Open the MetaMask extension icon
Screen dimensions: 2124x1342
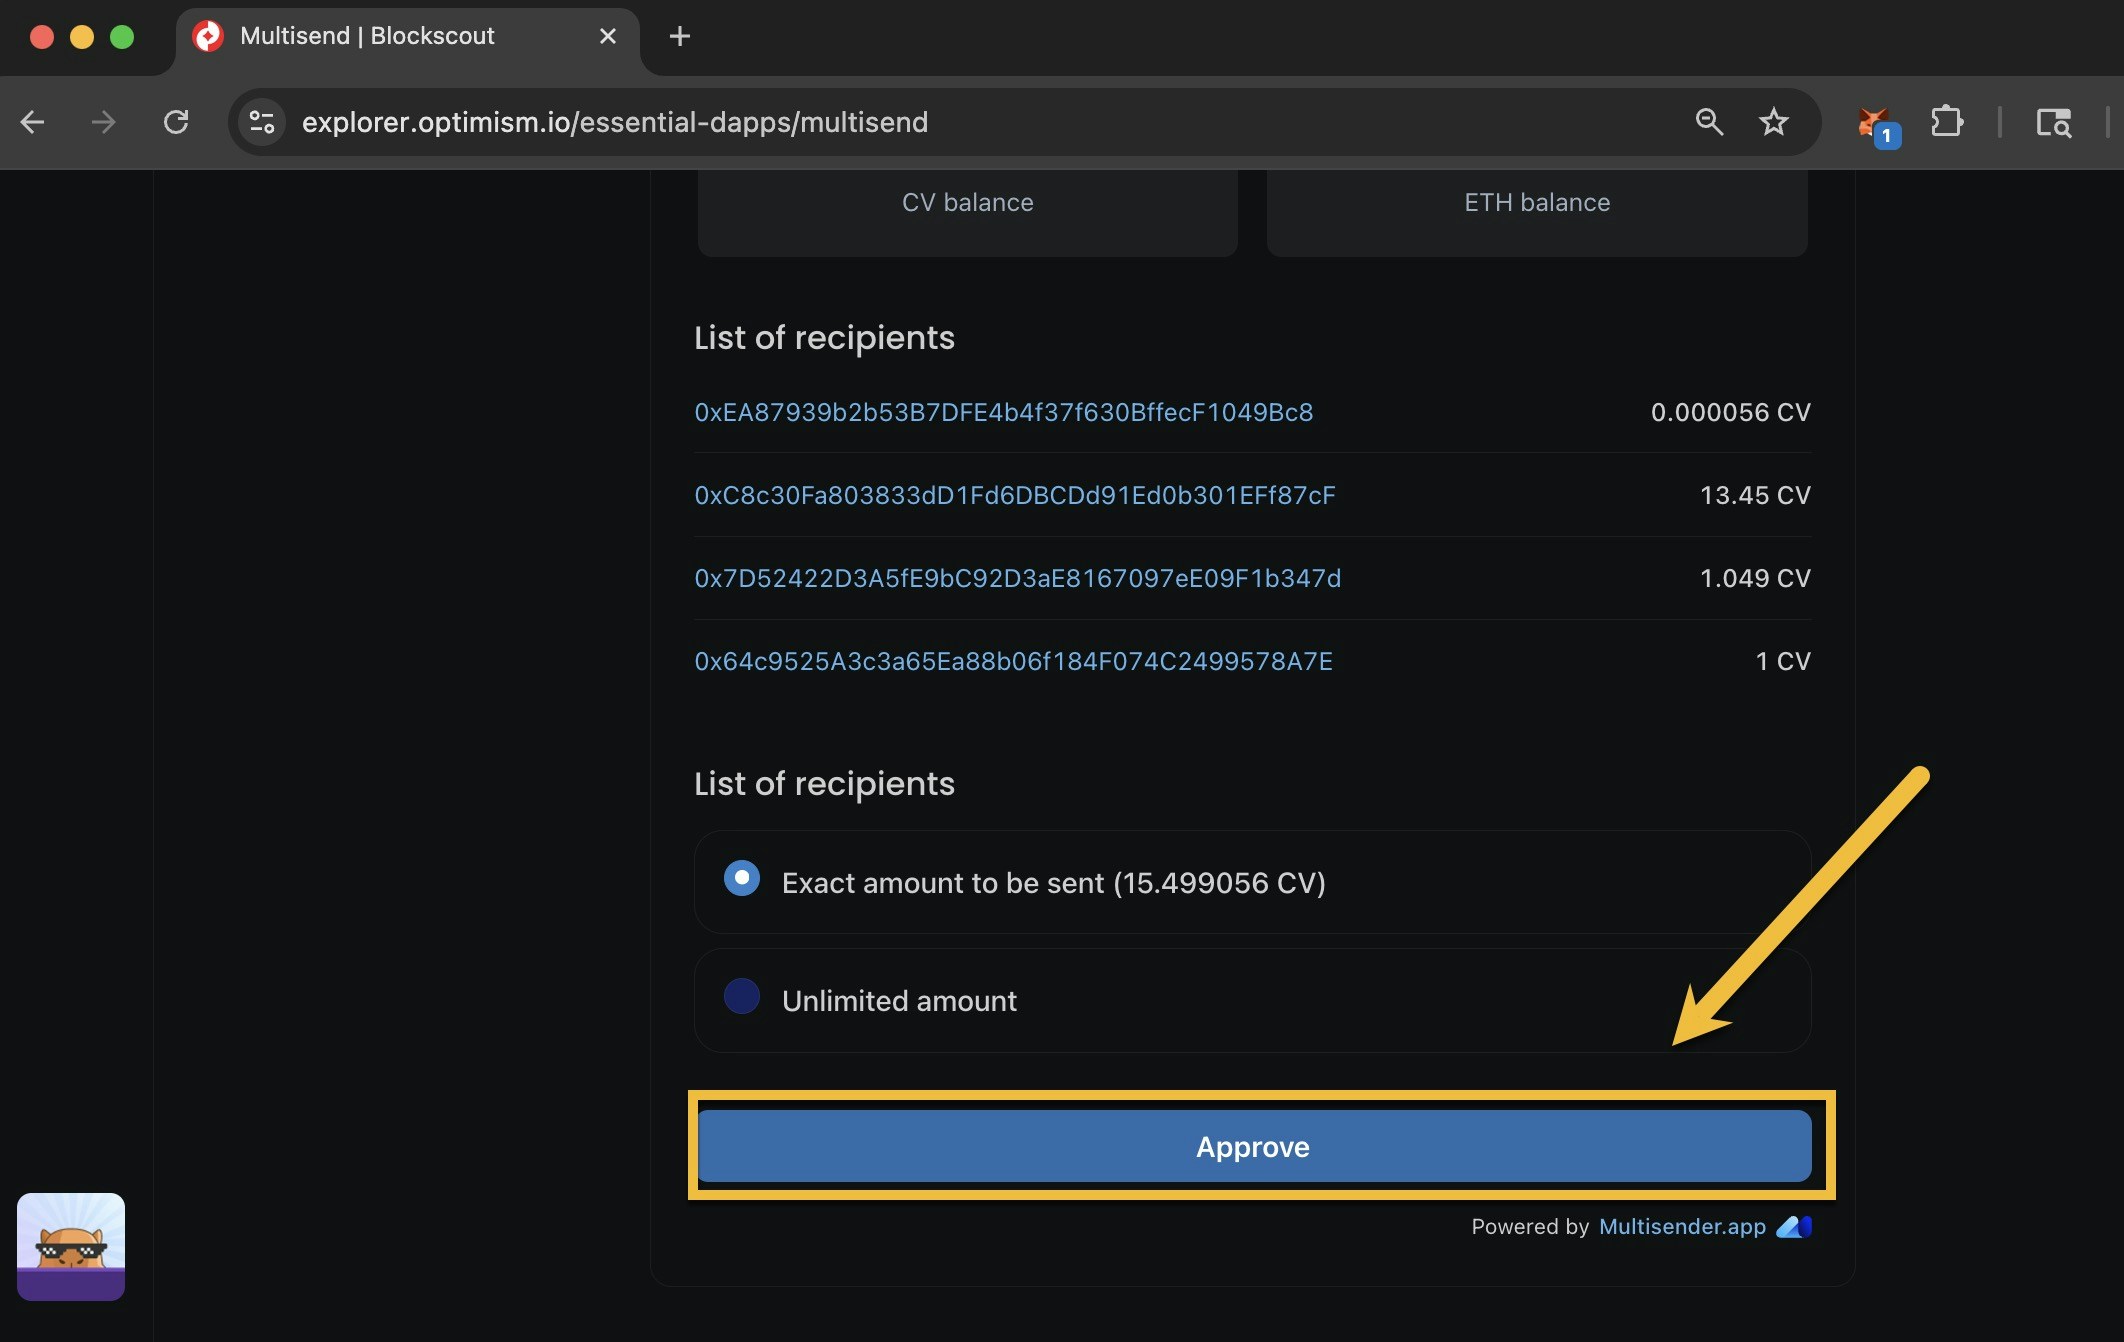pyautogui.click(x=1875, y=122)
